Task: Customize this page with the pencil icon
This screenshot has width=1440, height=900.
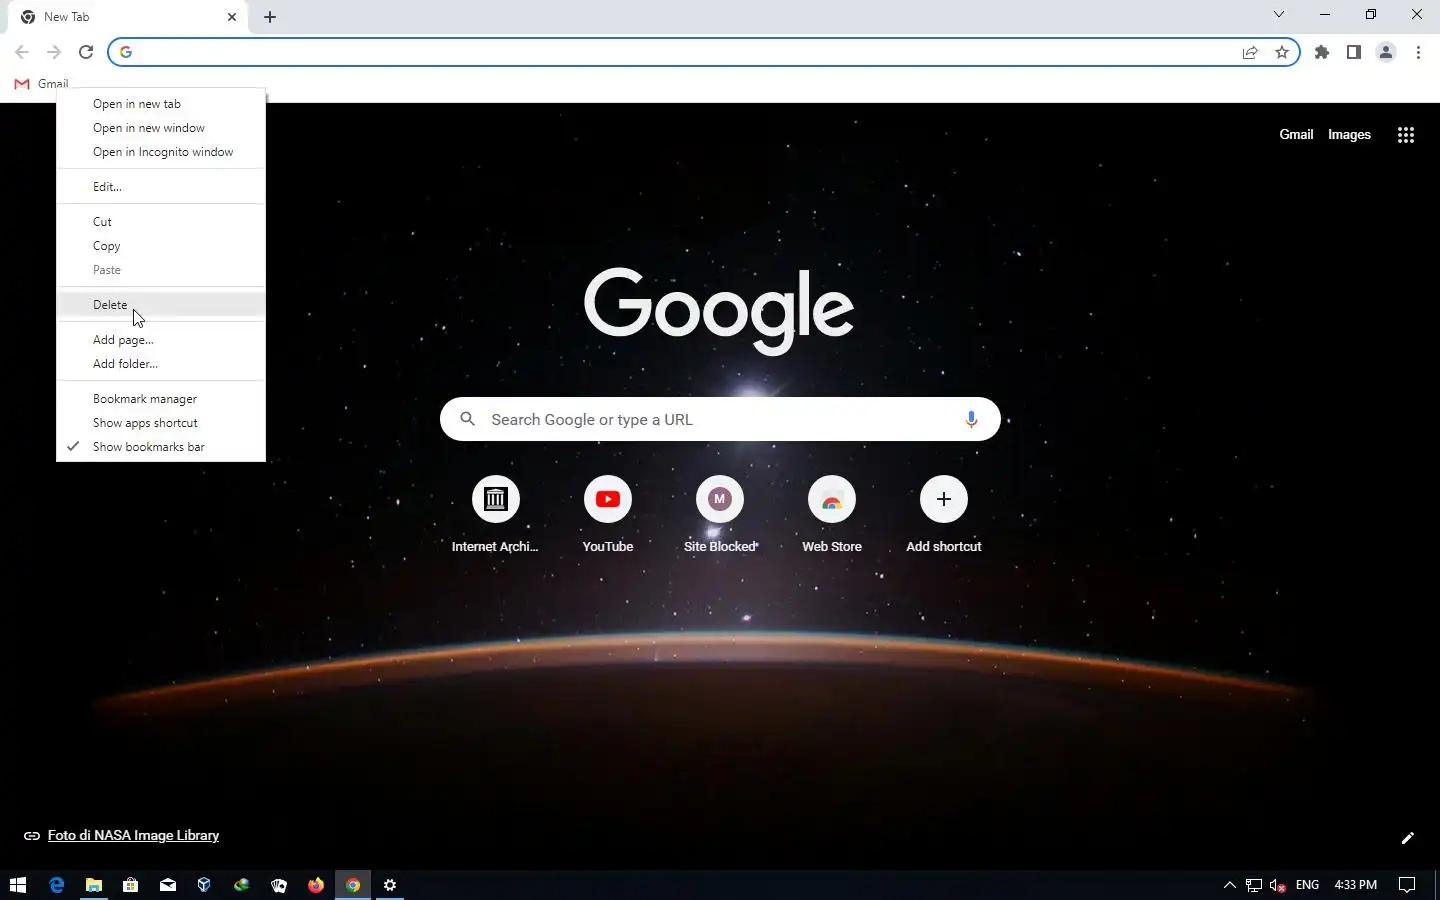Action: [1407, 838]
